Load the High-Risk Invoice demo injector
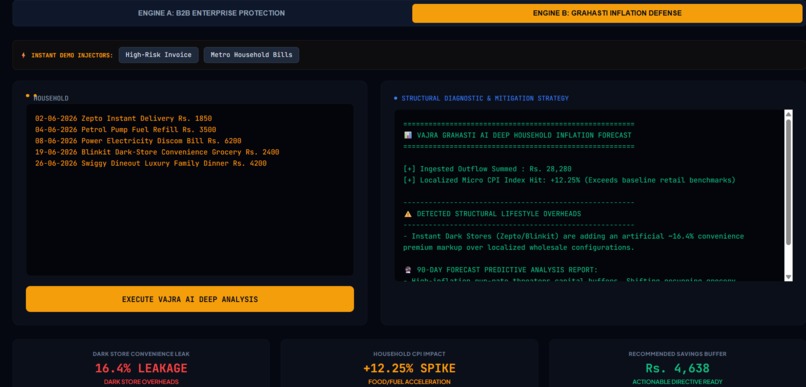The height and width of the screenshot is (387, 806). click(158, 55)
